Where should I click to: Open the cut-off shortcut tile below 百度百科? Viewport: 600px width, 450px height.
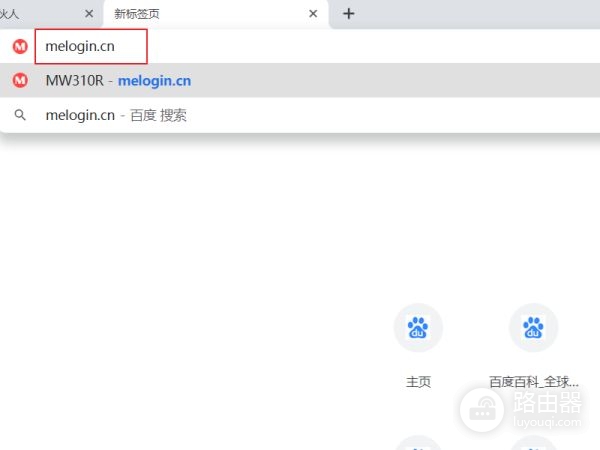[x=533, y=443]
